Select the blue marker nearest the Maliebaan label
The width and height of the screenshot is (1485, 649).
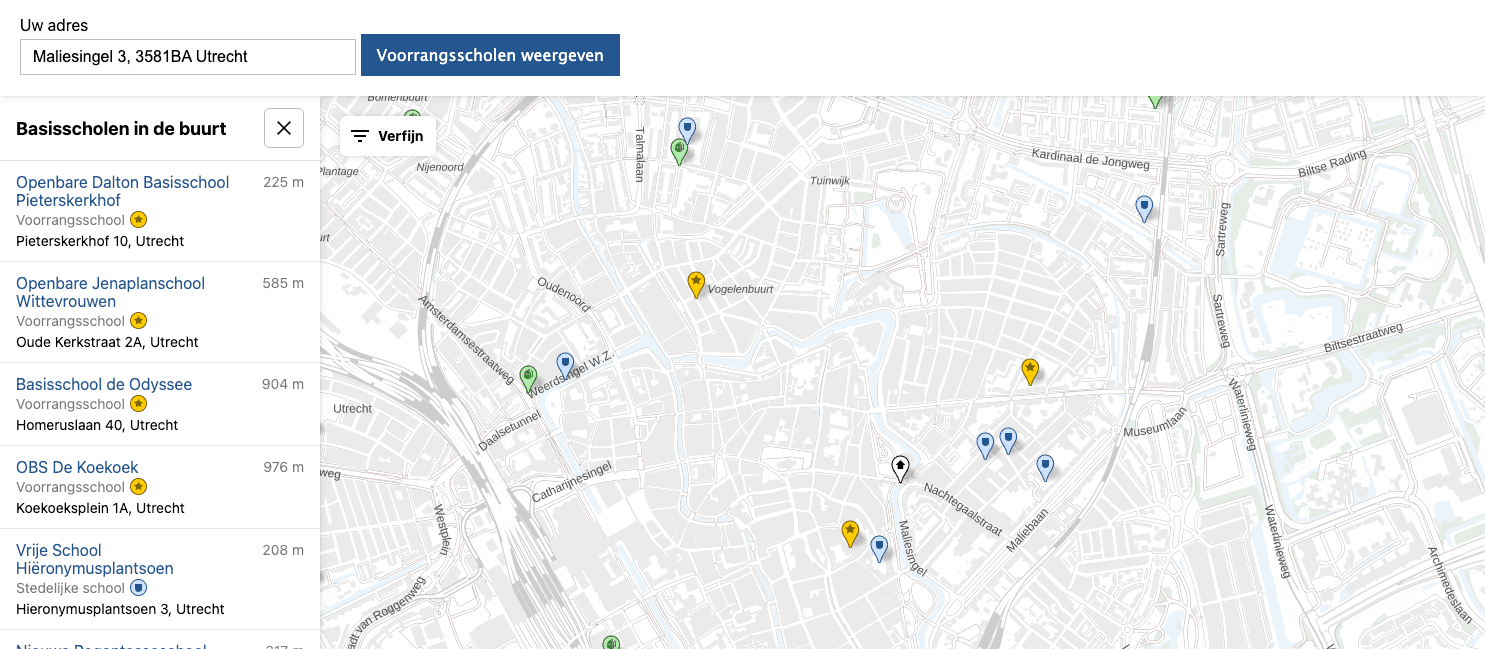(x=1045, y=467)
